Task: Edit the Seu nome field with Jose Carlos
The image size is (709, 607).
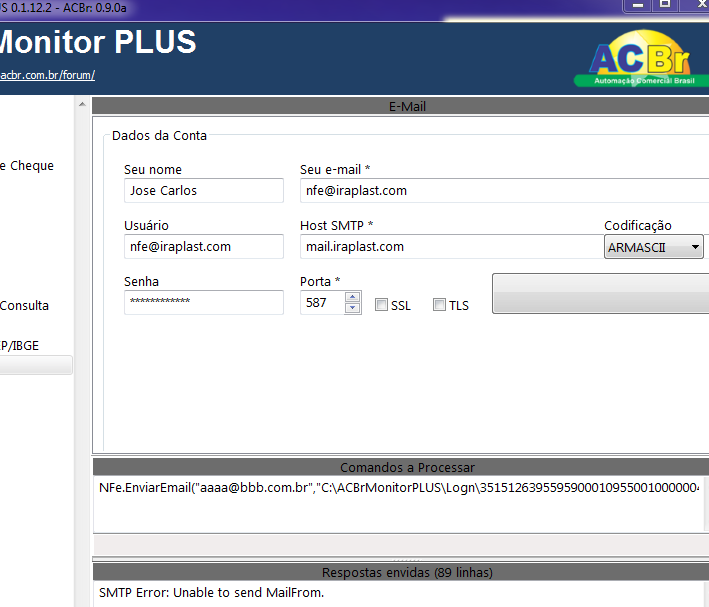Action: [x=204, y=190]
